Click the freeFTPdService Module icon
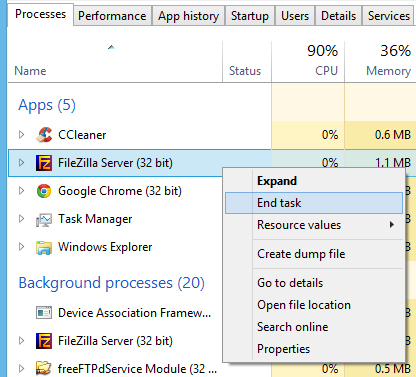 tap(44, 368)
